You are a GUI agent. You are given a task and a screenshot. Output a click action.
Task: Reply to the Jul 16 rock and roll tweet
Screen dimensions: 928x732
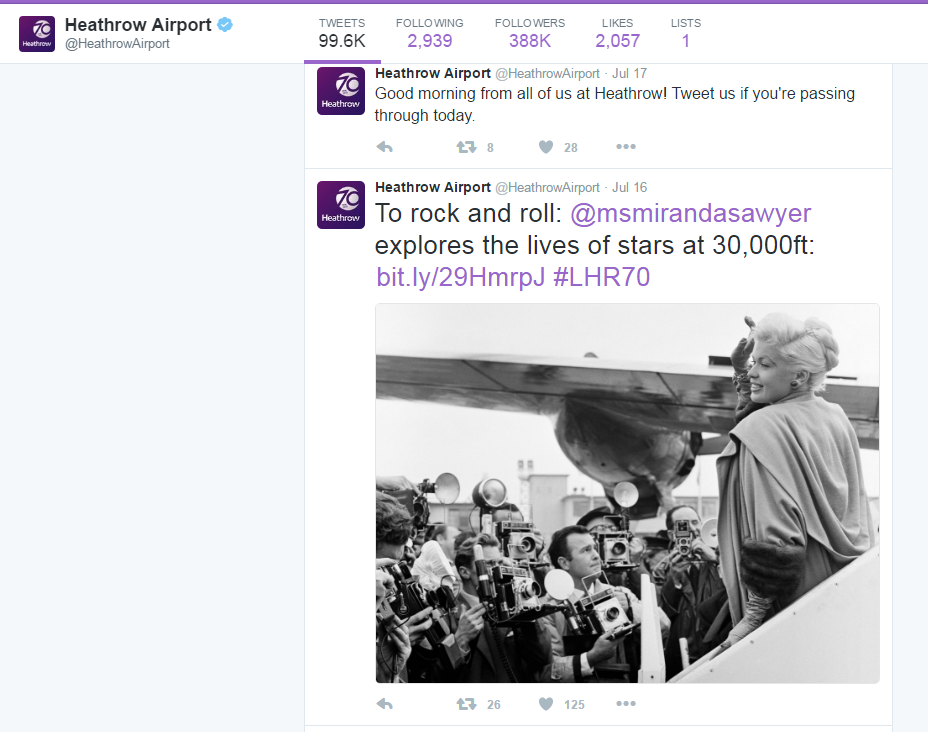[385, 704]
